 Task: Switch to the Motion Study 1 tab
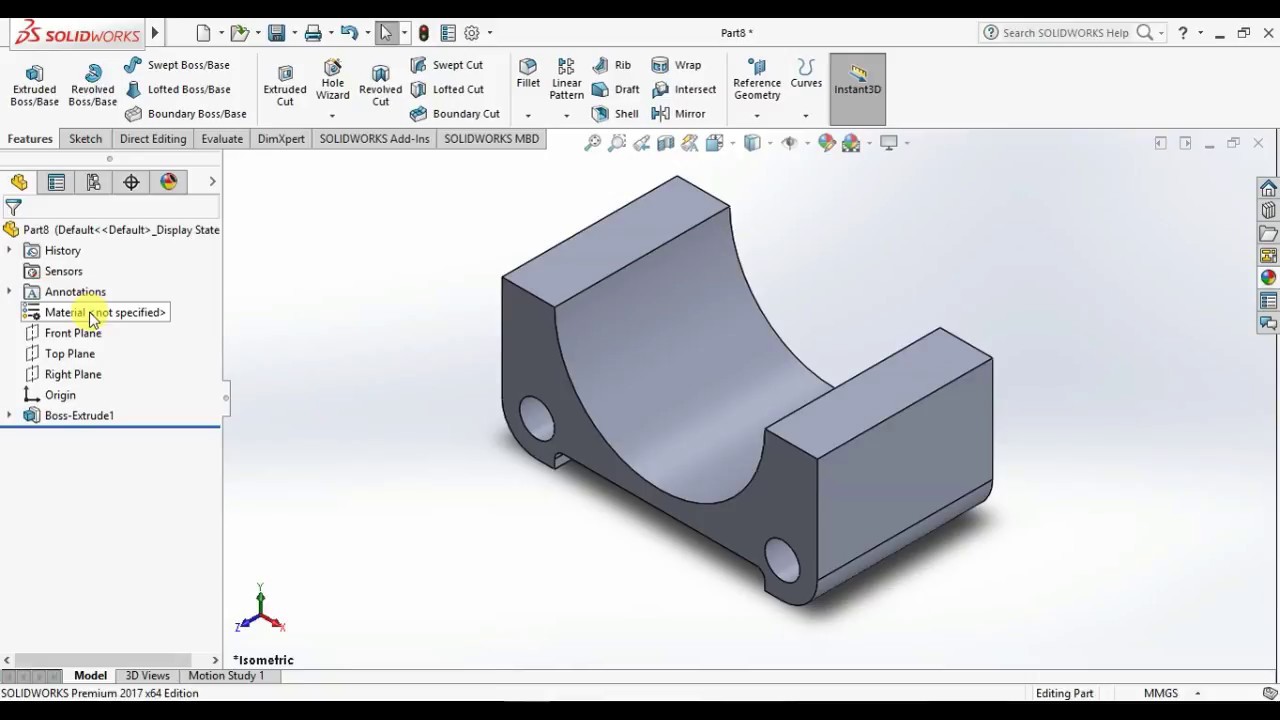point(227,676)
